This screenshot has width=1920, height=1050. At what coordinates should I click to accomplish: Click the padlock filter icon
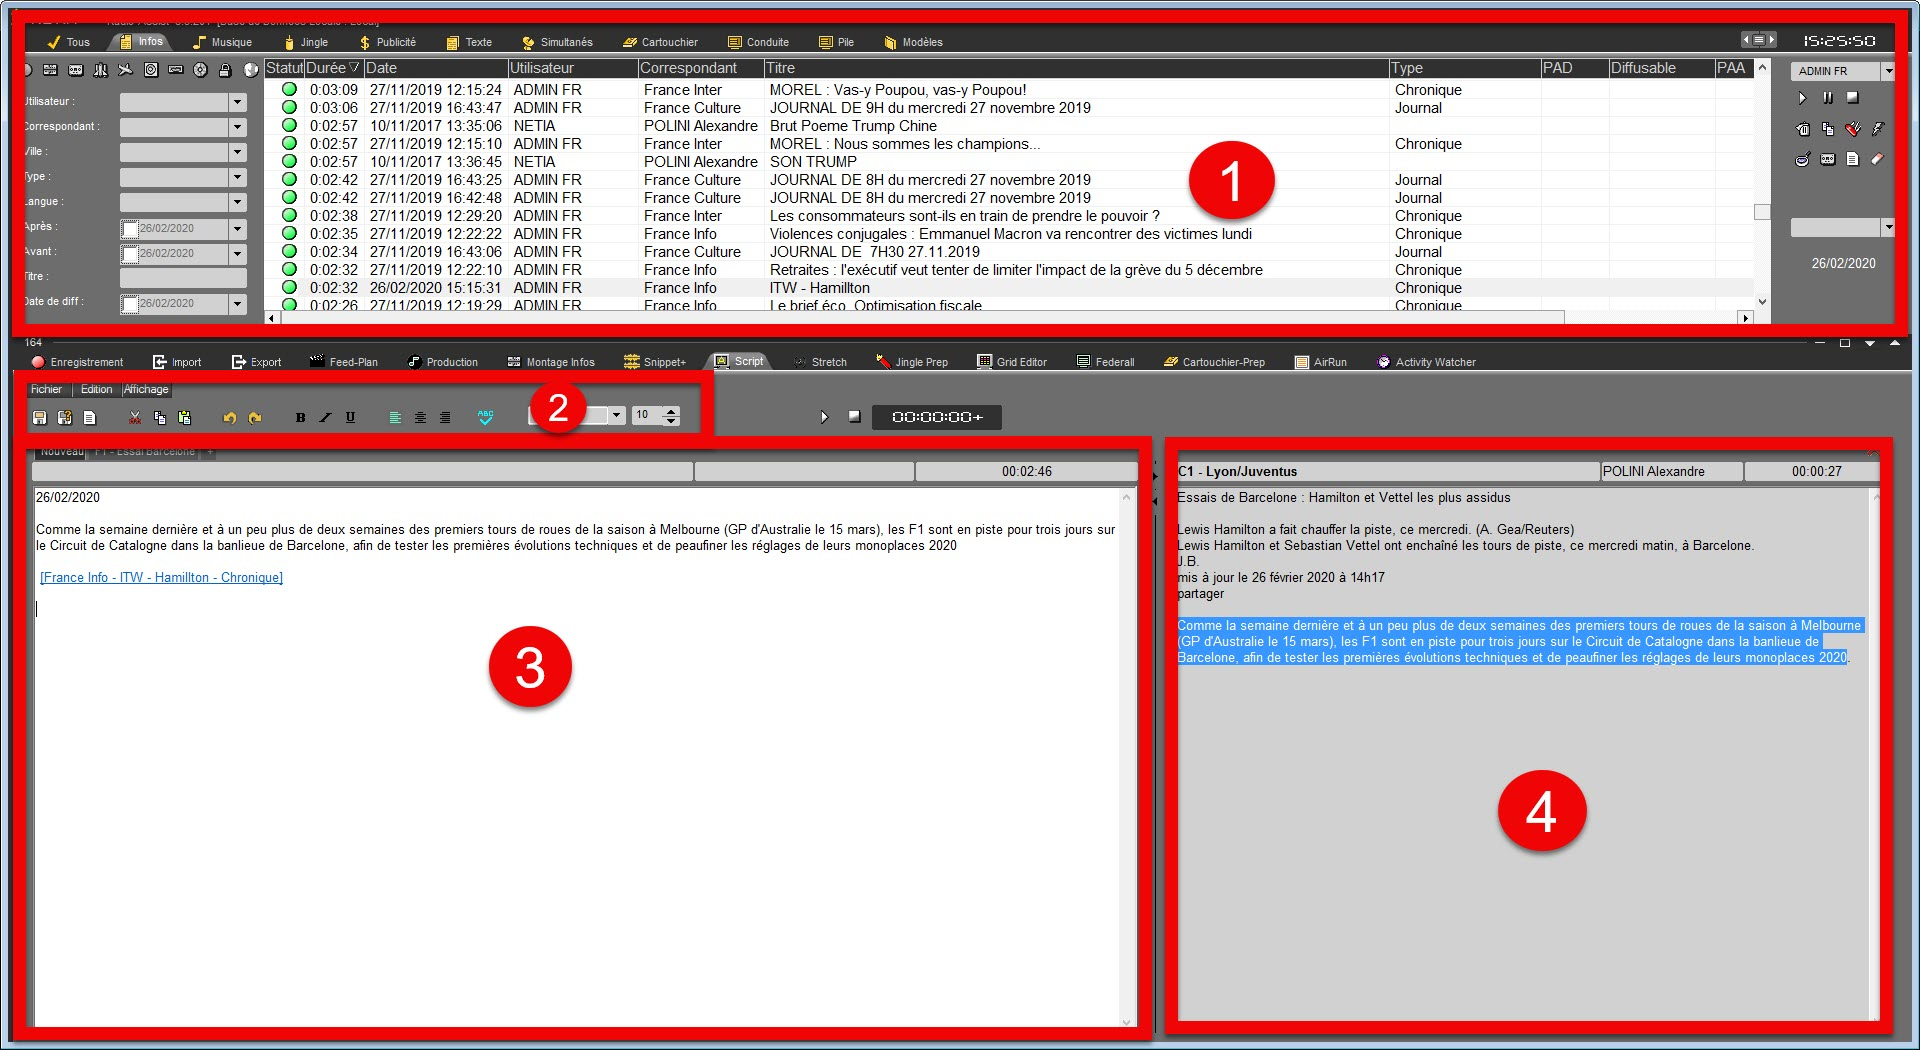click(x=225, y=70)
